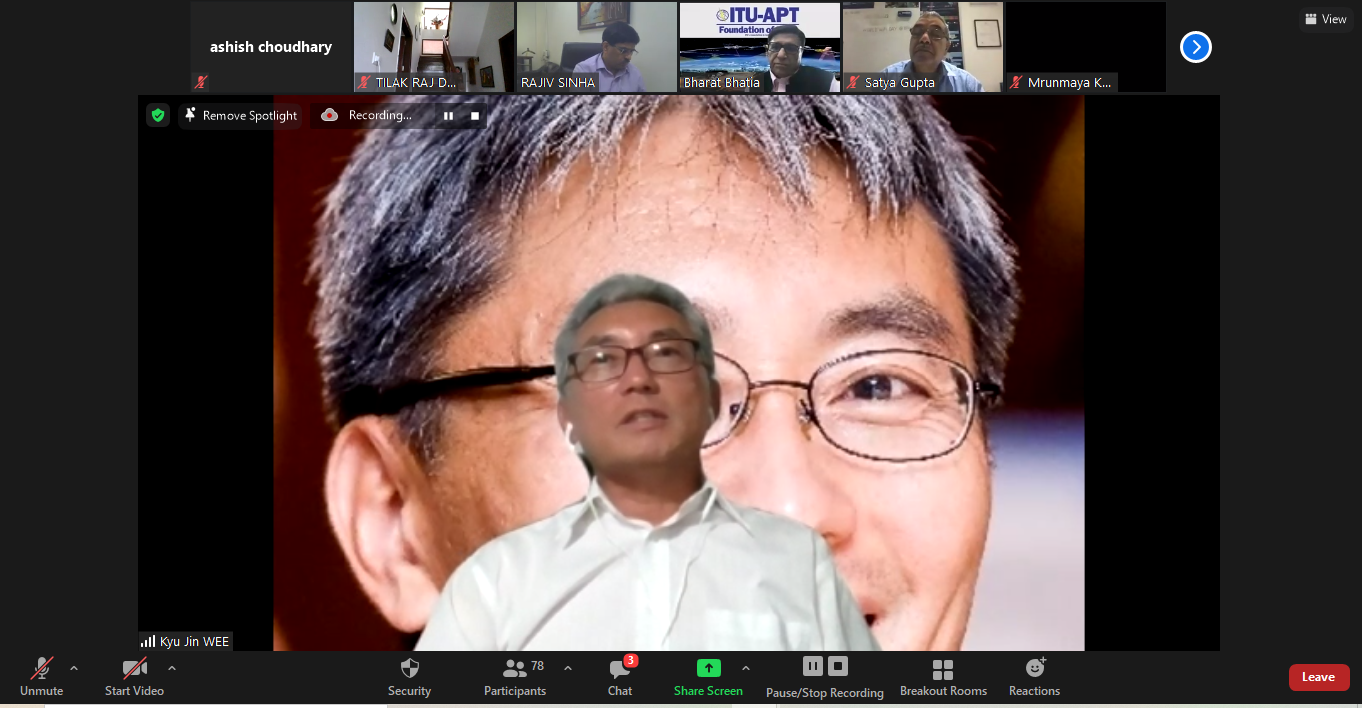Open the Security shield icon
Viewport: 1362px width, 708px height.
point(409,669)
